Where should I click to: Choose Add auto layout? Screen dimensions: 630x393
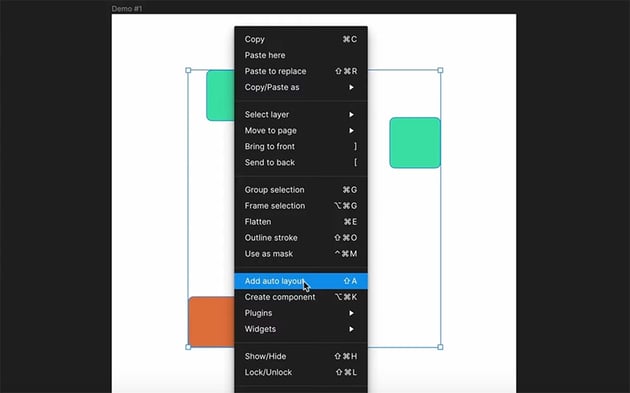coord(301,281)
